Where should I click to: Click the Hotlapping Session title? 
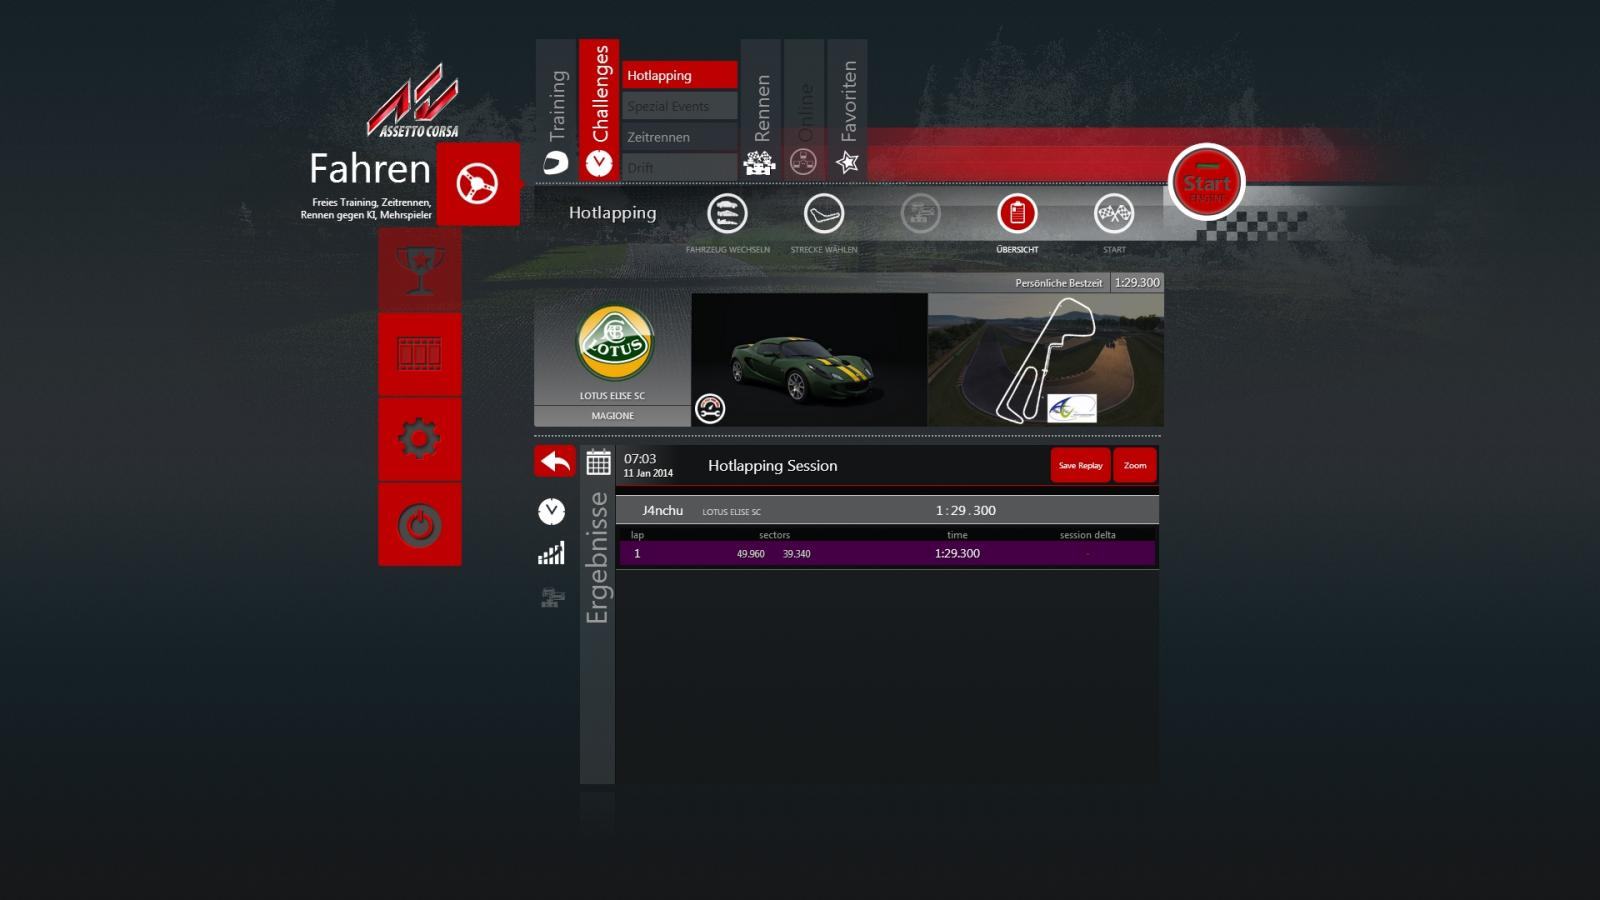pyautogui.click(x=772, y=466)
